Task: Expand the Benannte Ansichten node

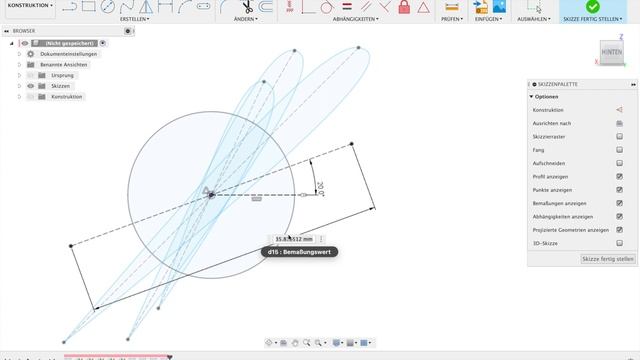Action: tap(19, 64)
